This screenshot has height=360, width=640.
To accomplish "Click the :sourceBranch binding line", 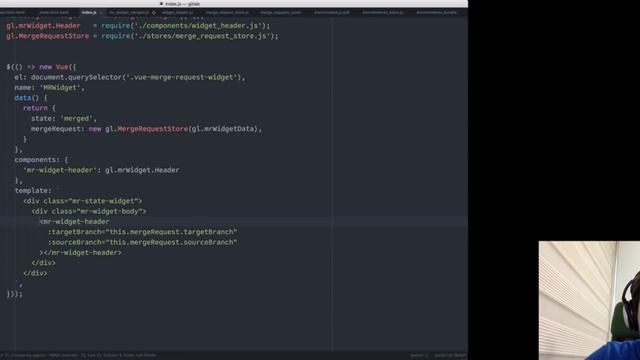I will (142, 242).
